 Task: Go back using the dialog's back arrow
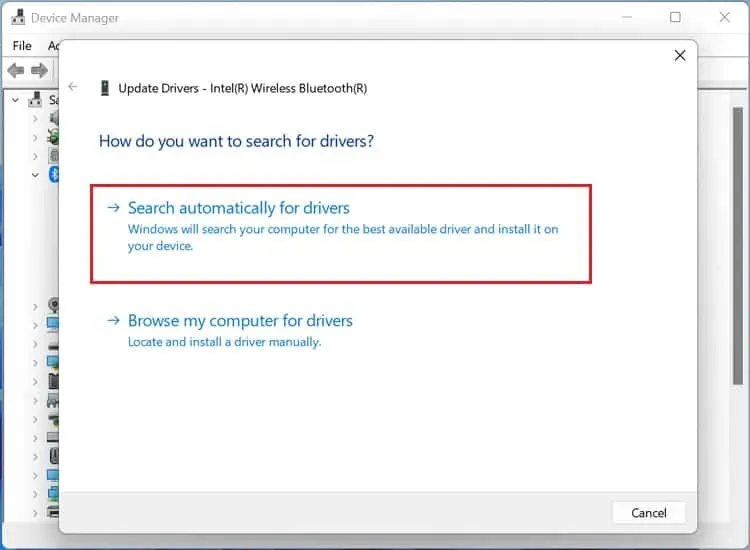[73, 87]
